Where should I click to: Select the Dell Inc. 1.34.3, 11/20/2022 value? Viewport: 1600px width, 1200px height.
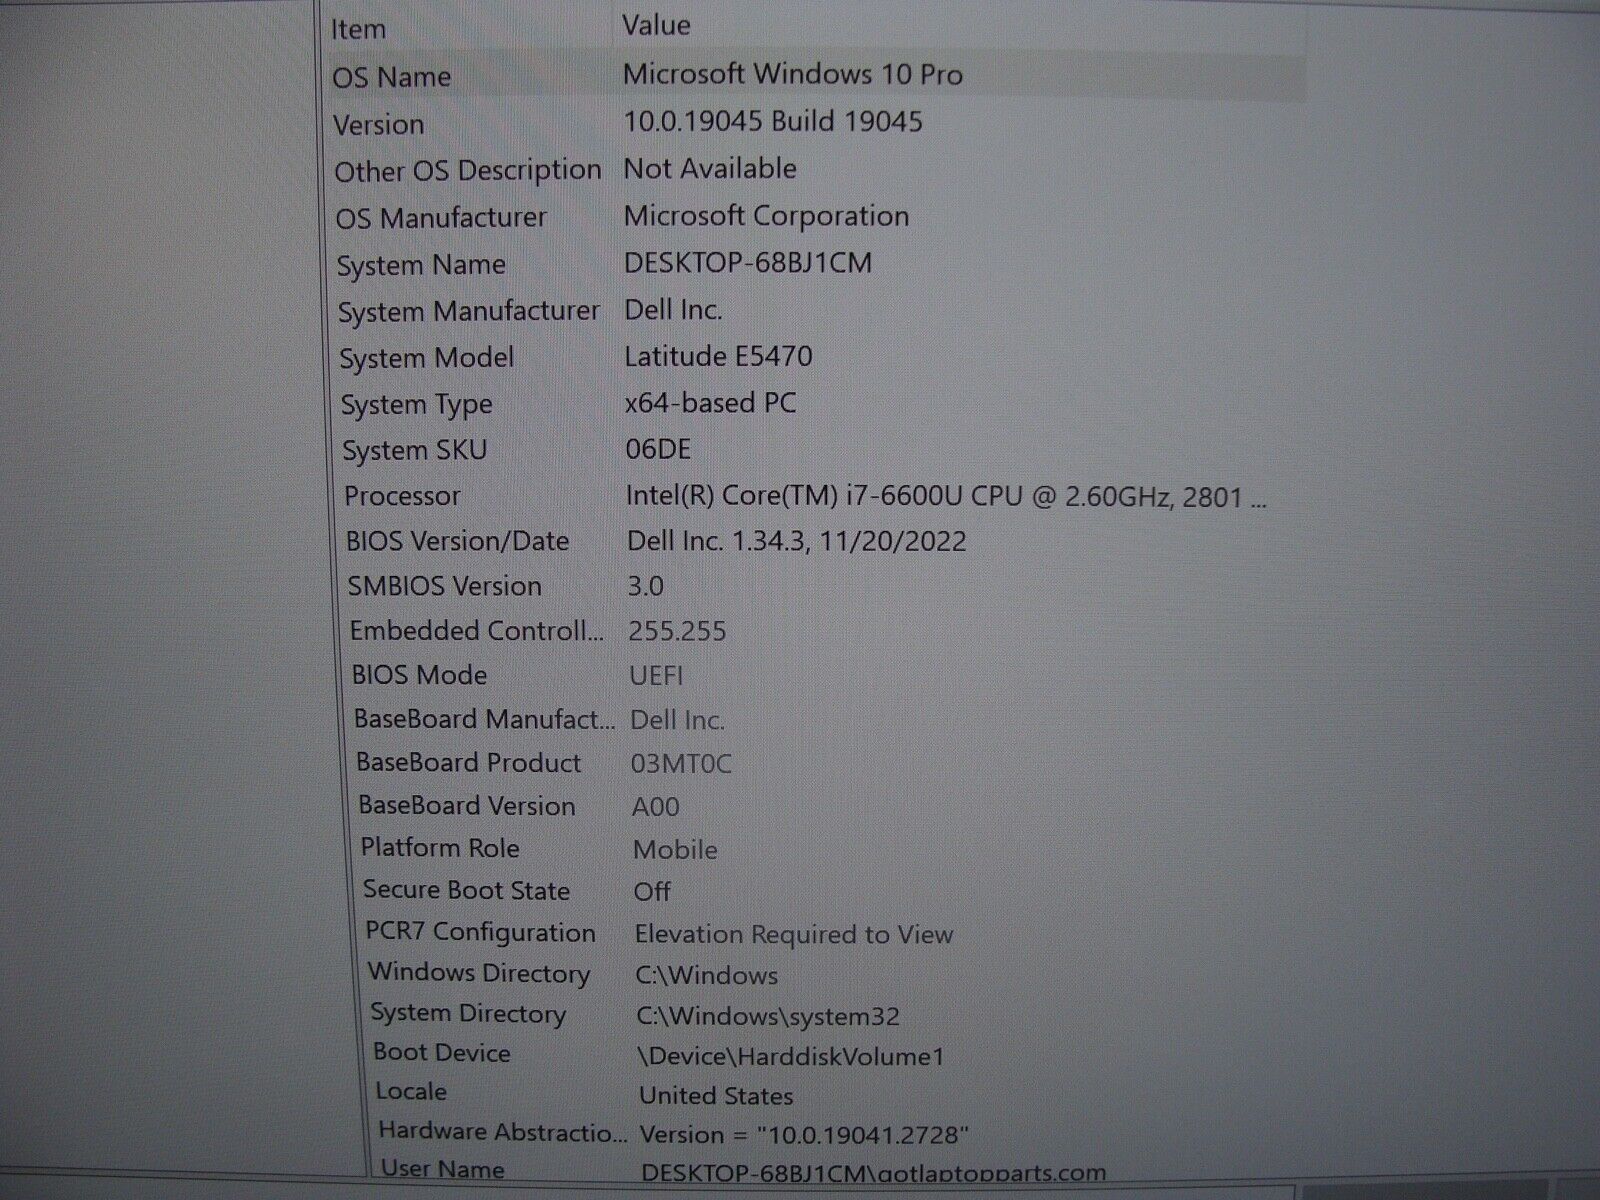coord(797,542)
